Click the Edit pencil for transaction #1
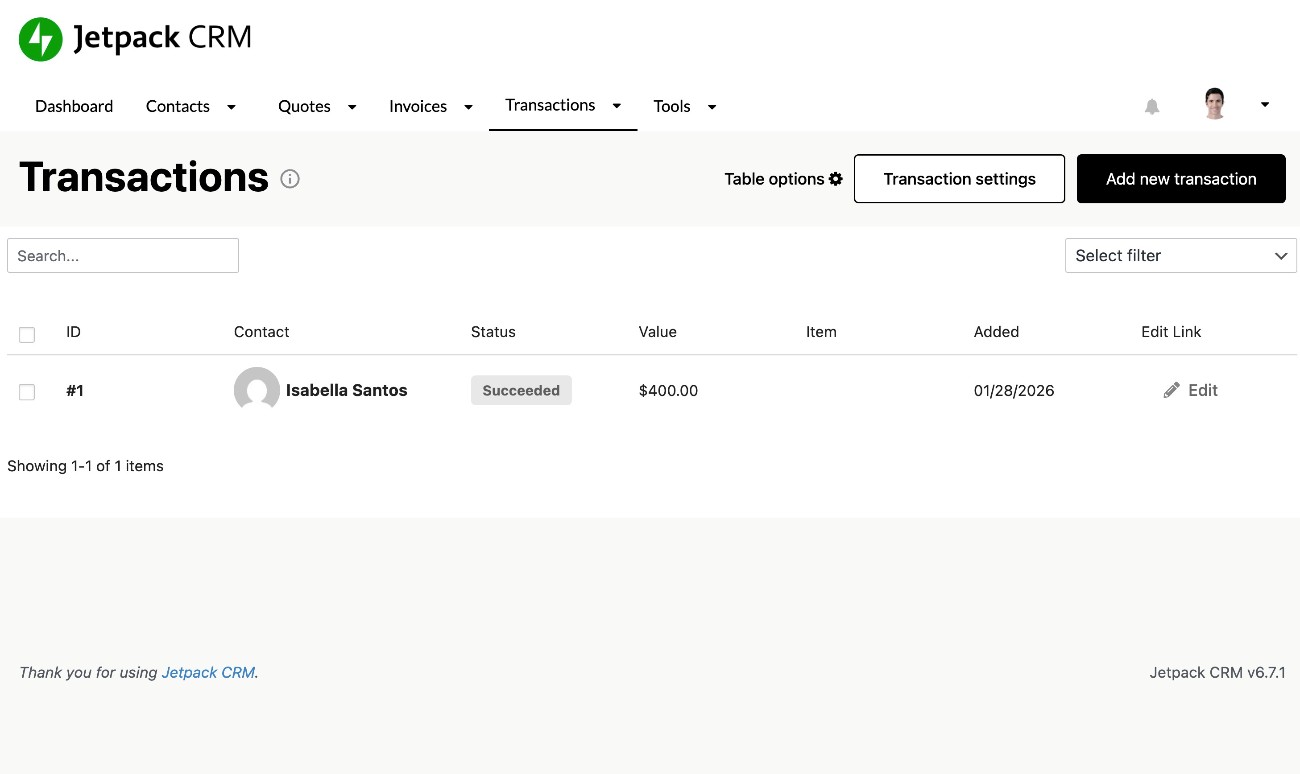The height and width of the screenshot is (774, 1300). click(1171, 390)
